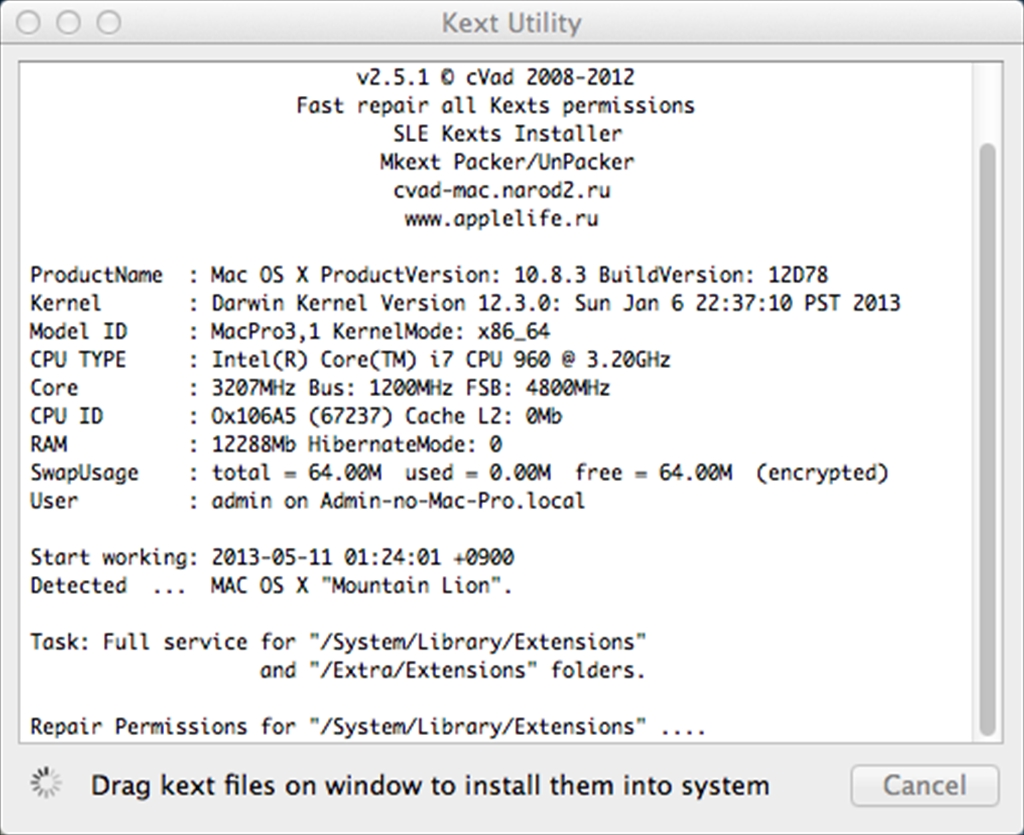
Task: Cancel the running kext repair
Action: pos(924,785)
